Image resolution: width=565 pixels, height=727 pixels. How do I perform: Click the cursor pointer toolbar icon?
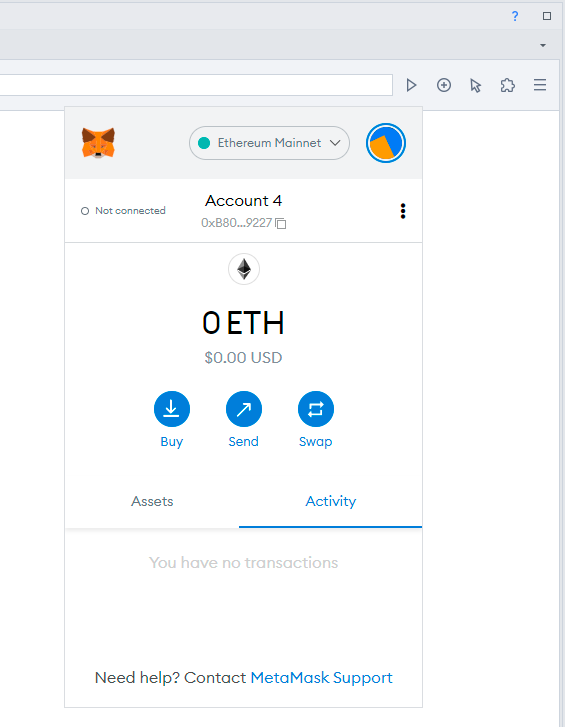(x=476, y=86)
